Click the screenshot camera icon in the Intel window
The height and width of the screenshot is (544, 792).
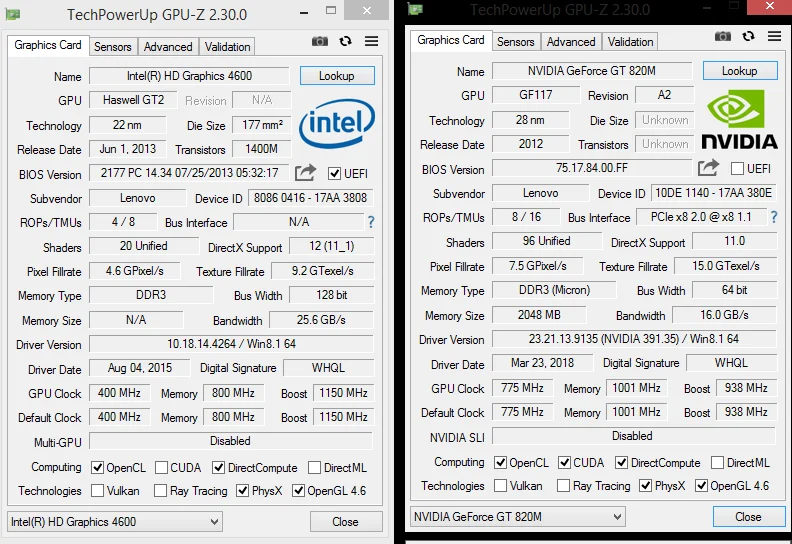(x=320, y=41)
